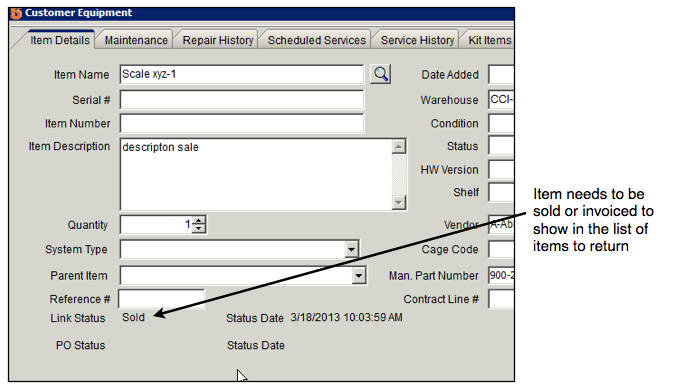Switch to the Maintenance tab
Viewport: 686px width, 389px height.
pos(136,40)
